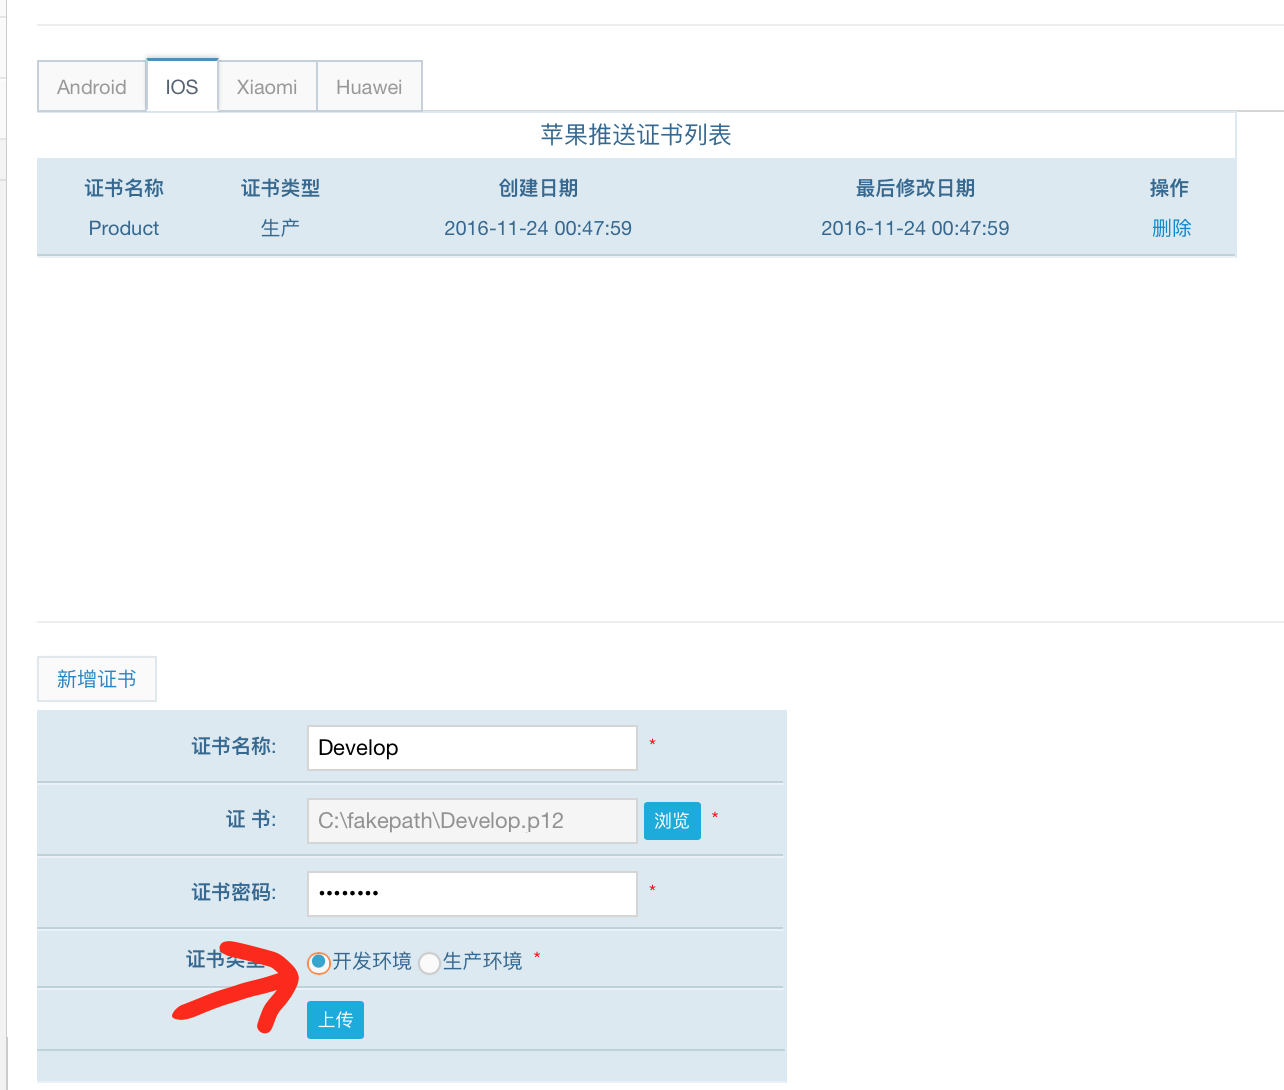Click the 证书名称 column header
1284x1090 pixels.
click(124, 188)
